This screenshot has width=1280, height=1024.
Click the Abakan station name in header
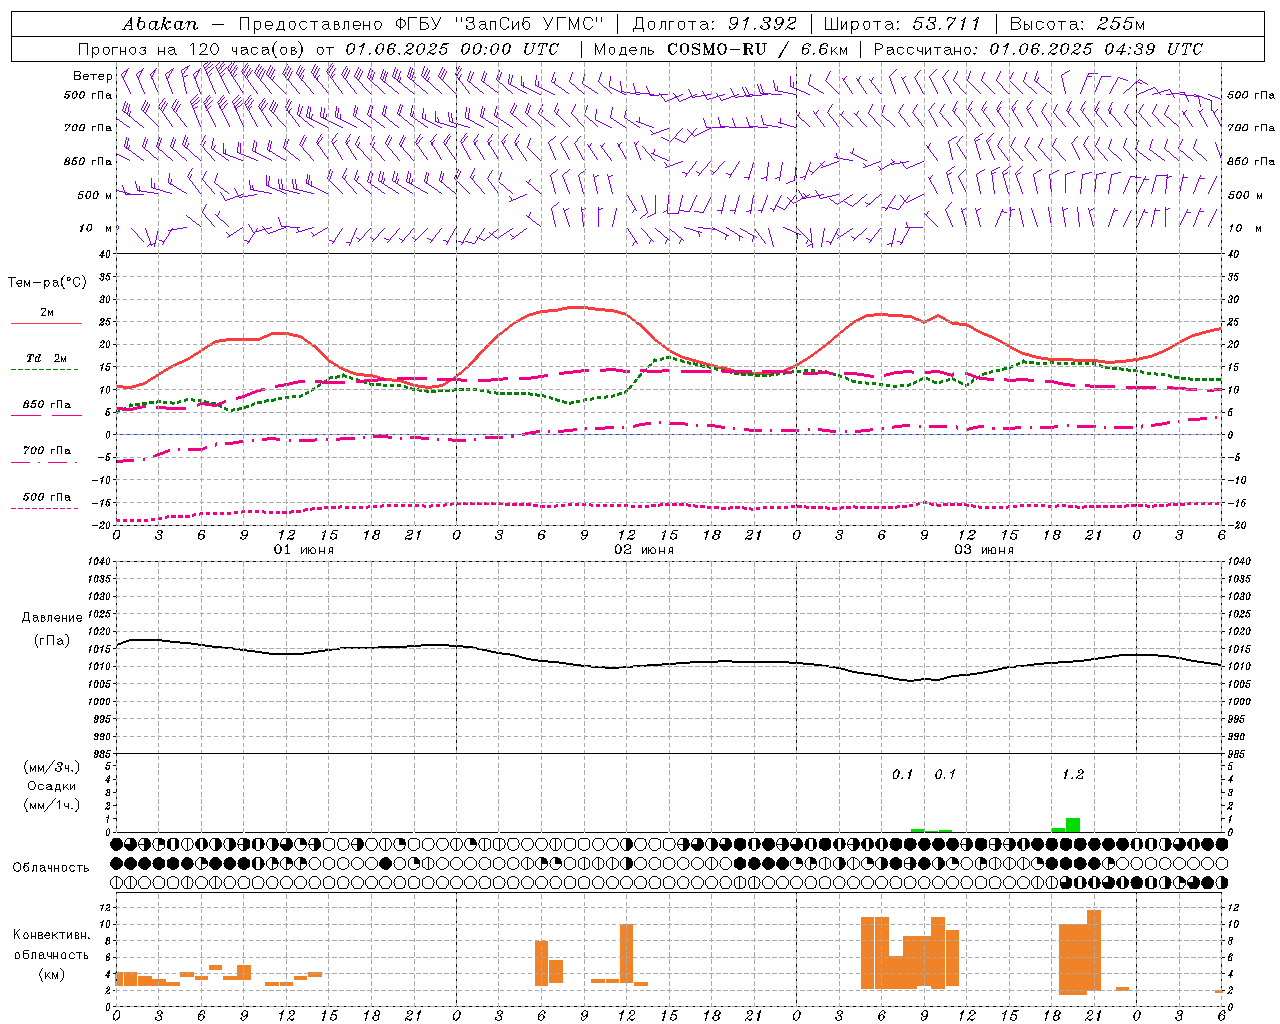pos(161,24)
